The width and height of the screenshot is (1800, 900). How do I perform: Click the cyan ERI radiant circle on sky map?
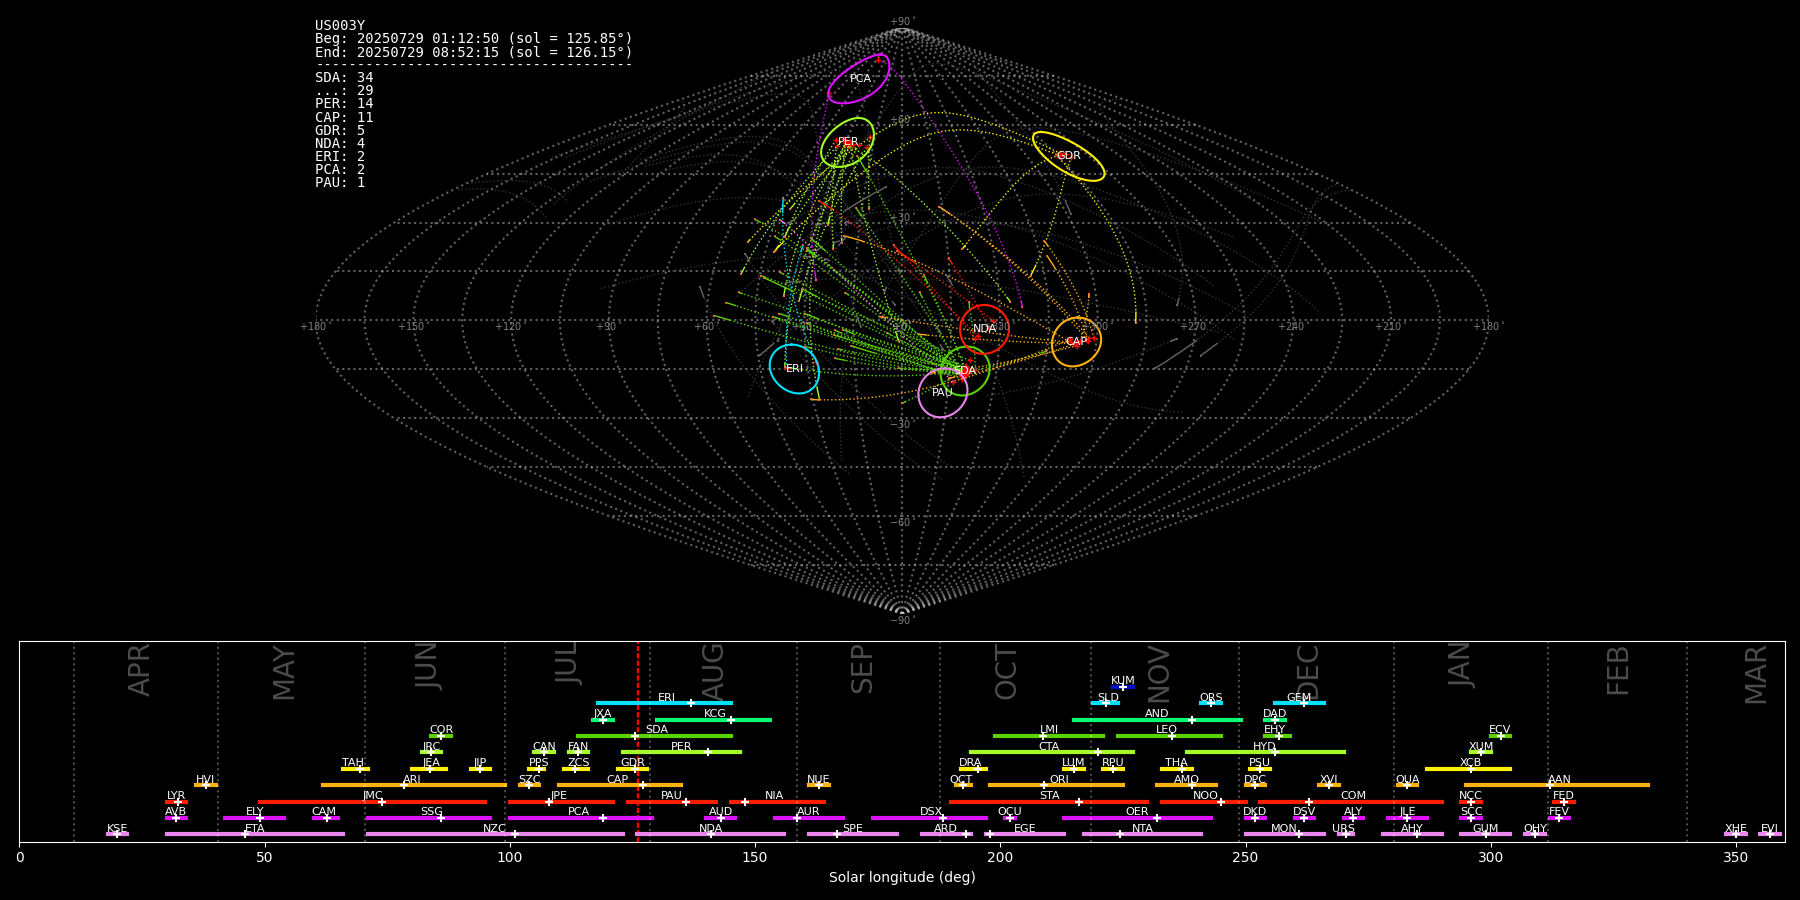[x=794, y=369]
